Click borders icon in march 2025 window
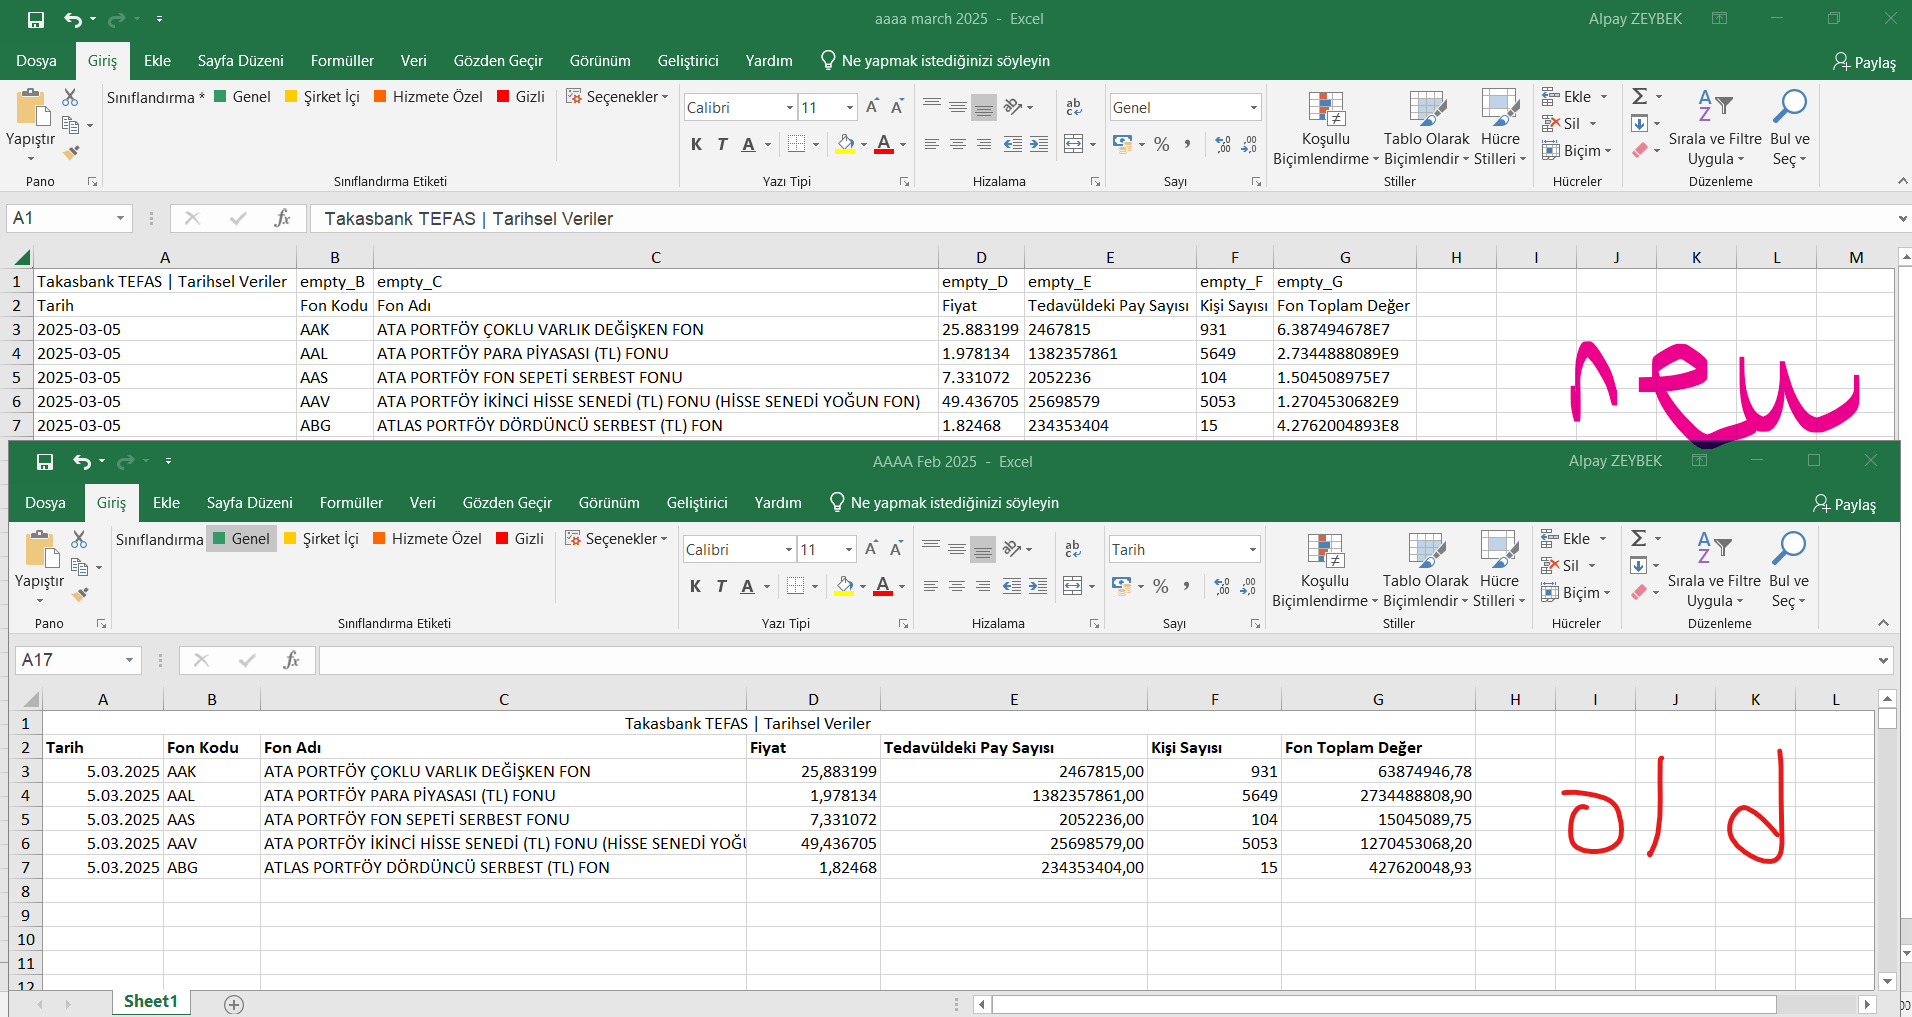 pyautogui.click(x=796, y=145)
